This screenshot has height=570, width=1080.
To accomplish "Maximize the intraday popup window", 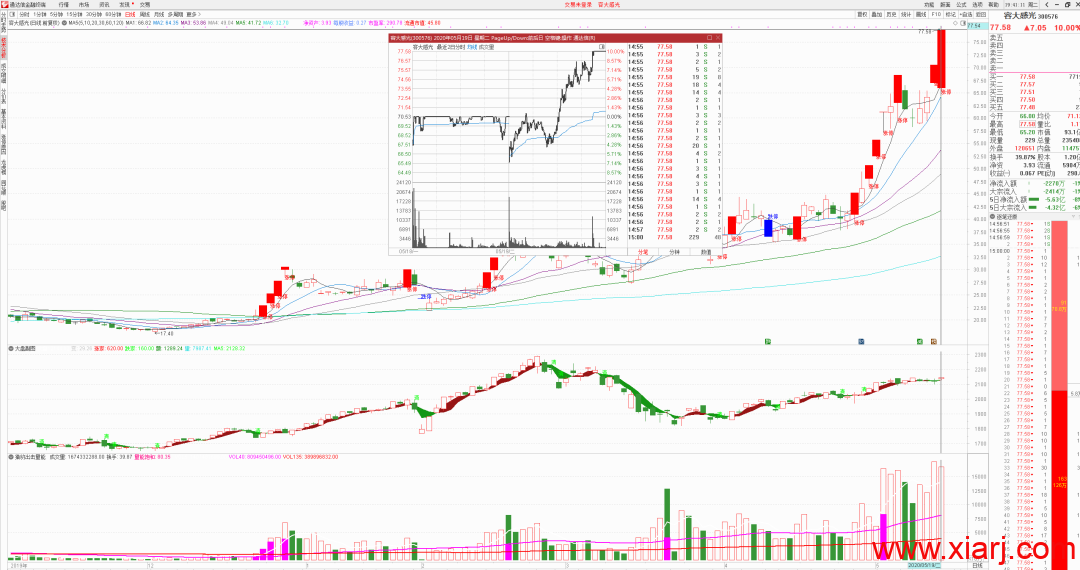I will pyautogui.click(x=709, y=38).
